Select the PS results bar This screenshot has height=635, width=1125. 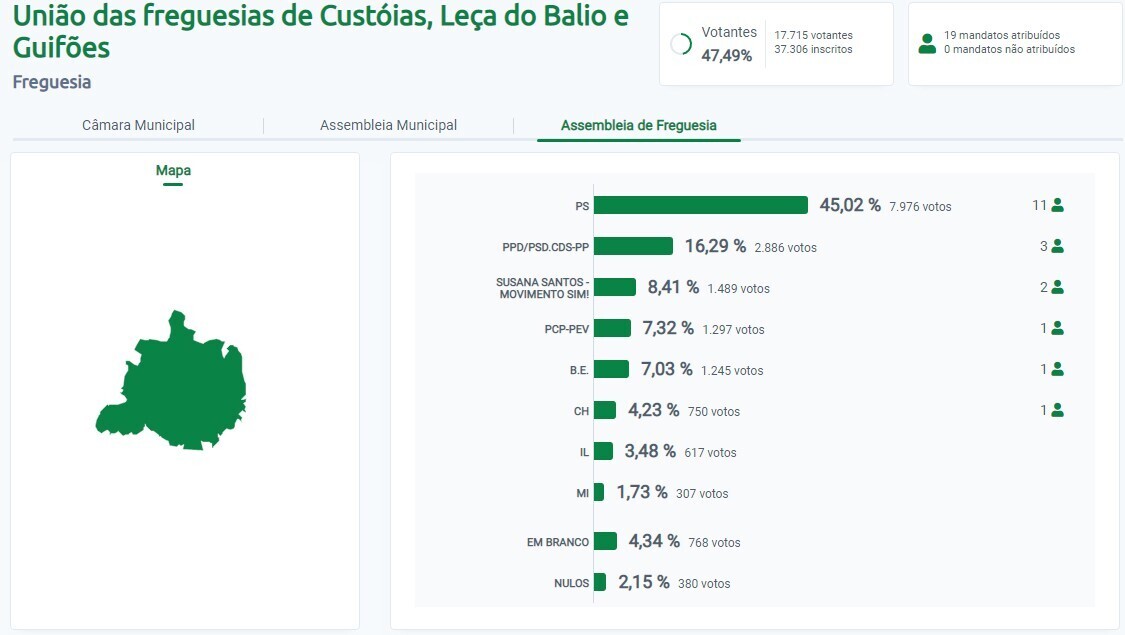(700, 205)
